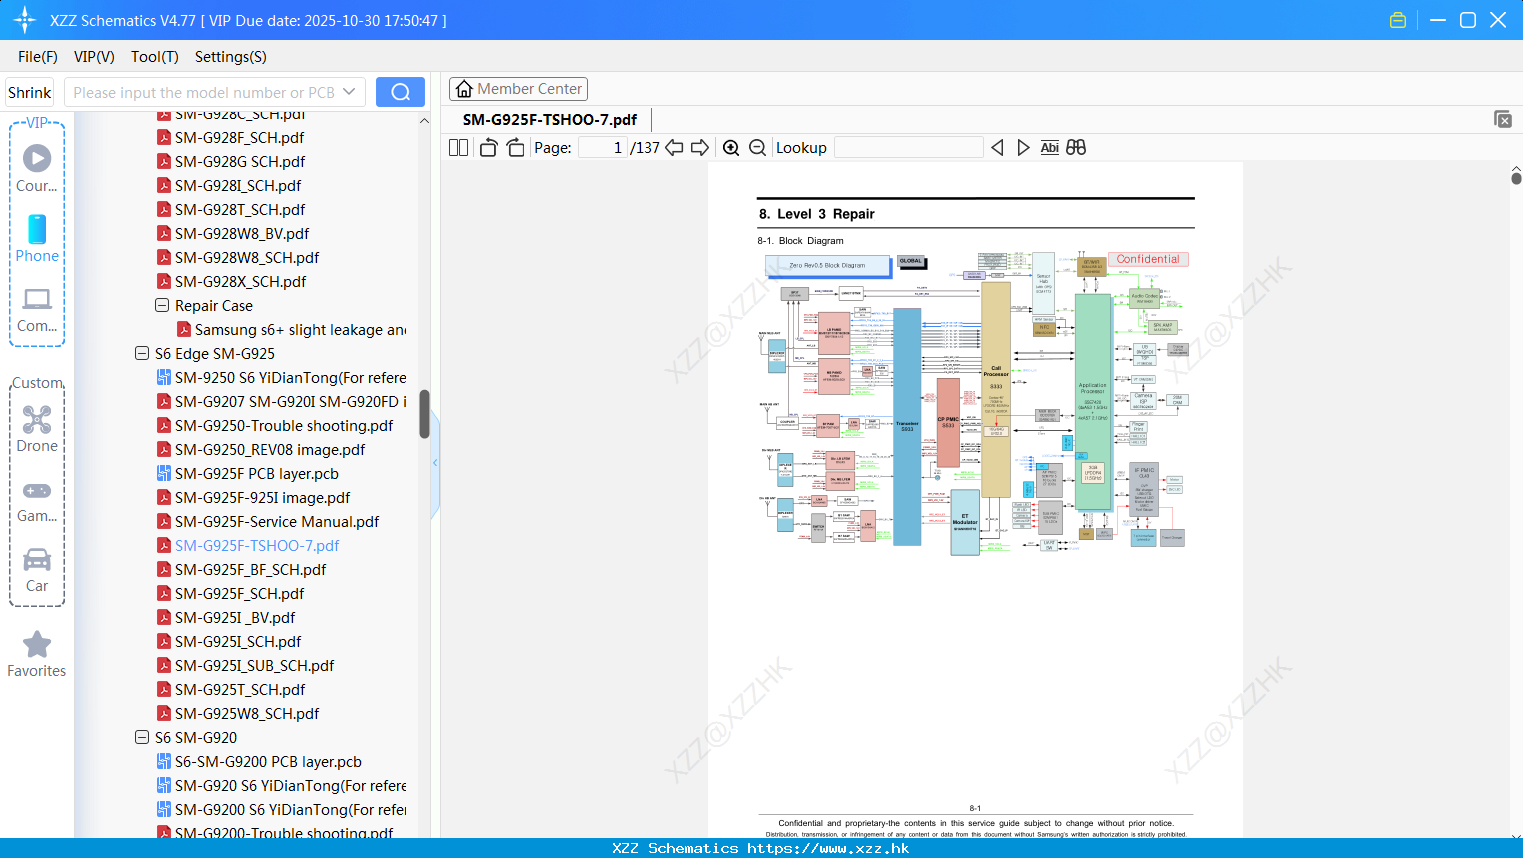Click the PDF viewer scrollbar handle
1523x858 pixels.
1516,177
